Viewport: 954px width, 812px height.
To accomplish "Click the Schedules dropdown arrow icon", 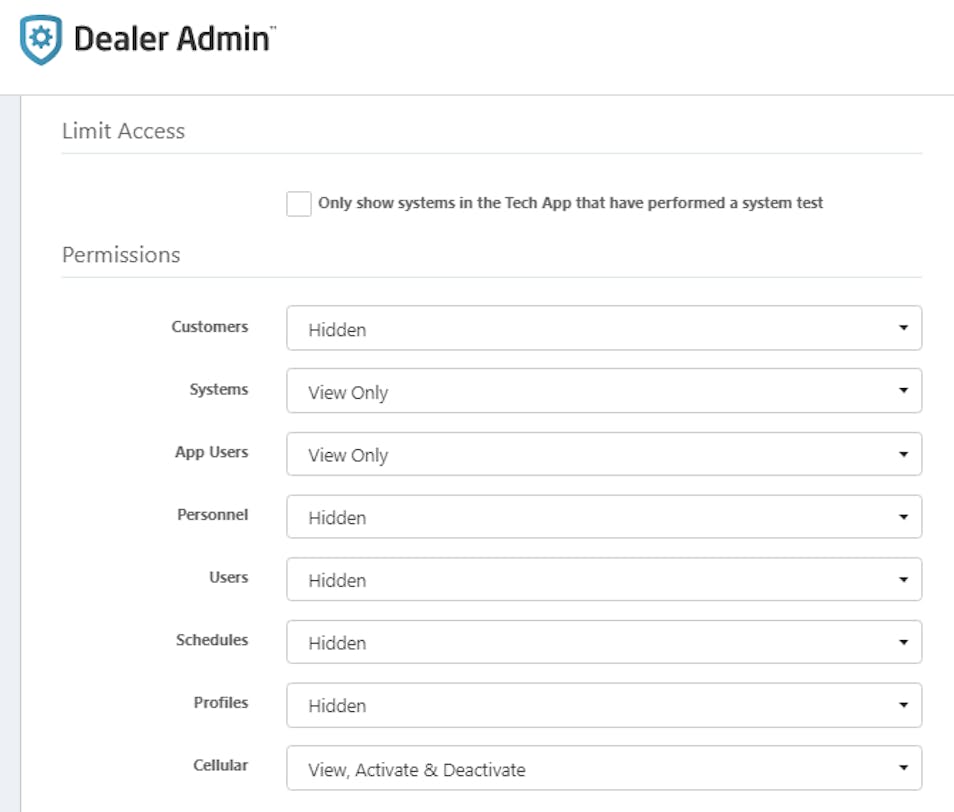I will 904,642.
